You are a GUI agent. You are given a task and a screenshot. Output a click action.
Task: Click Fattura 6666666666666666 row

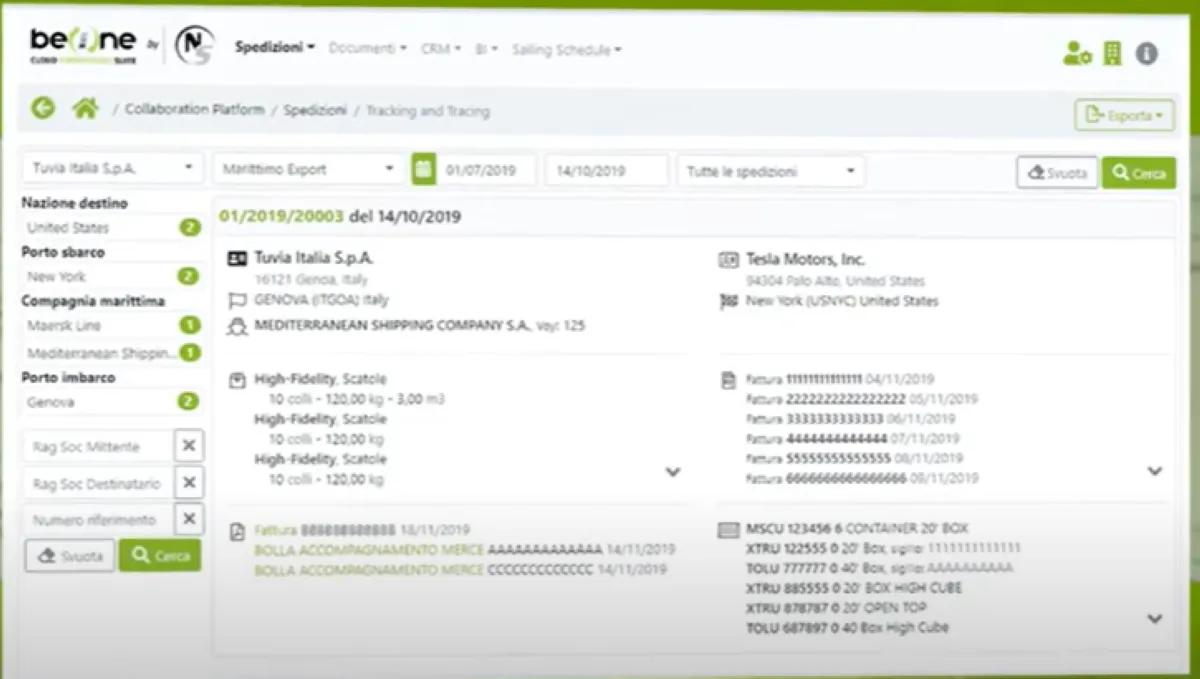click(x=862, y=479)
